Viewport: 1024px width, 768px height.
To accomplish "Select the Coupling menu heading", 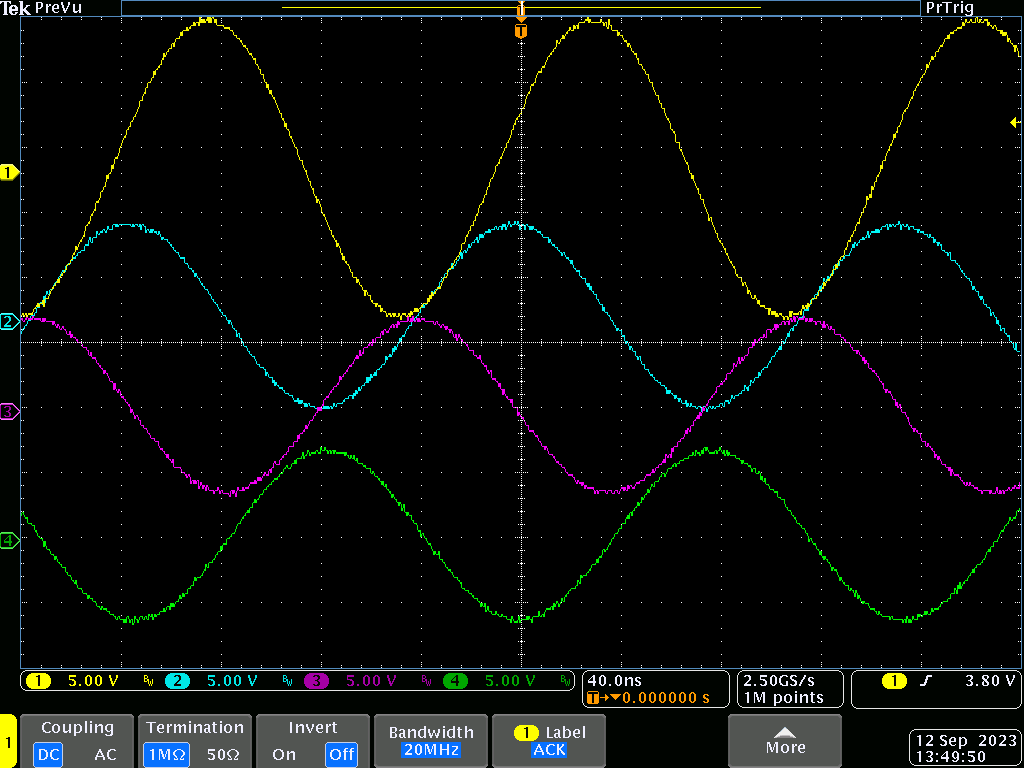I will point(77,728).
